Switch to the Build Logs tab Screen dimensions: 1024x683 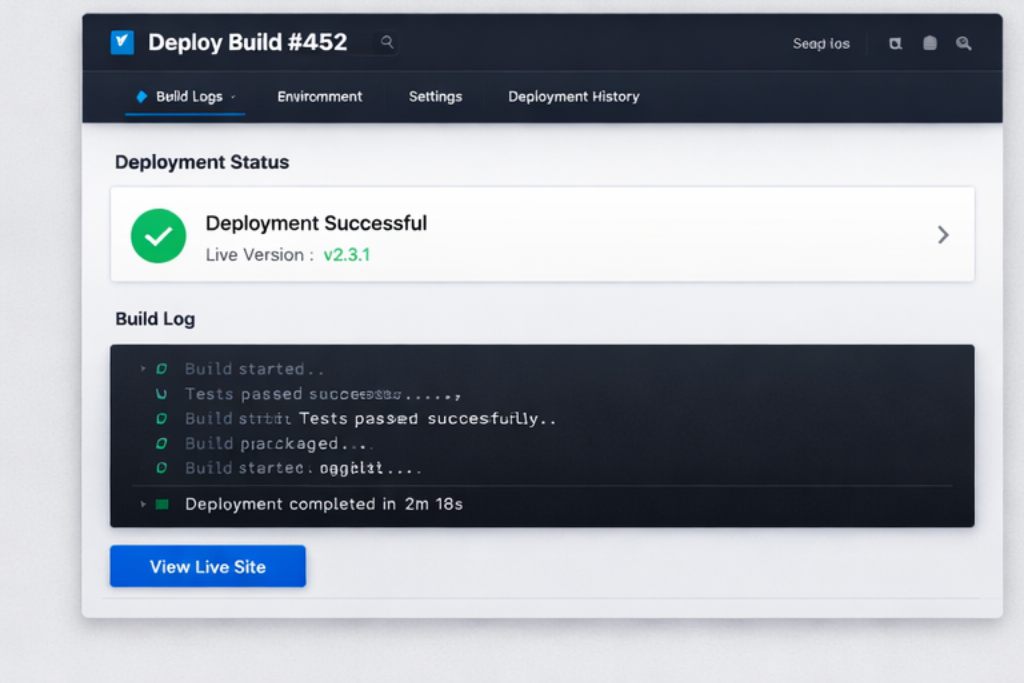click(185, 97)
